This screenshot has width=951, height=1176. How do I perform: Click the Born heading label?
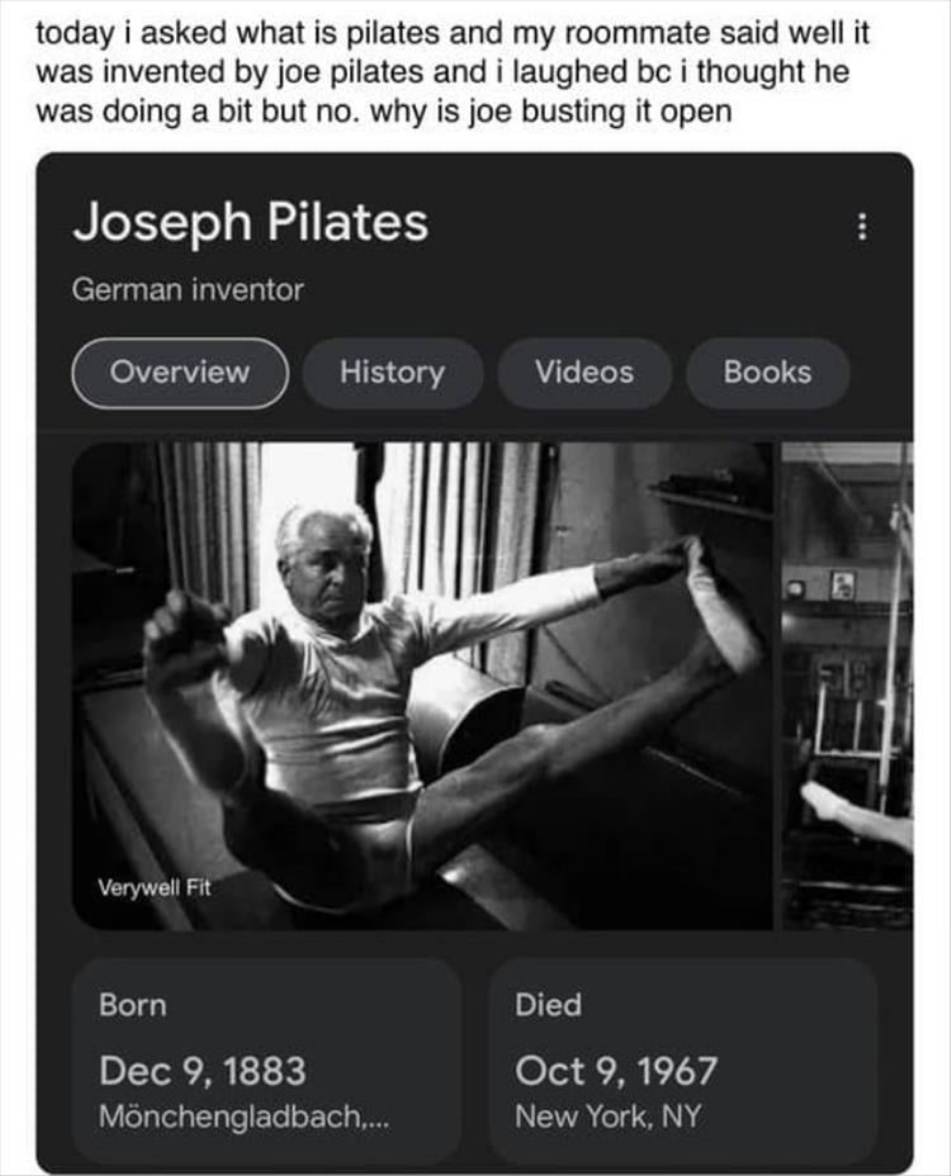click(133, 1005)
